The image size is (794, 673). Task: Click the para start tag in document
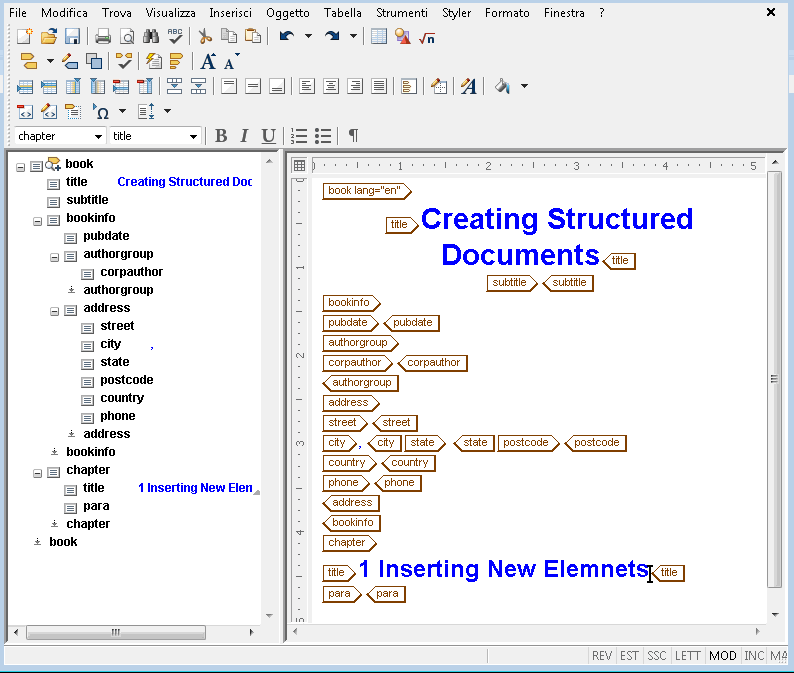point(342,594)
